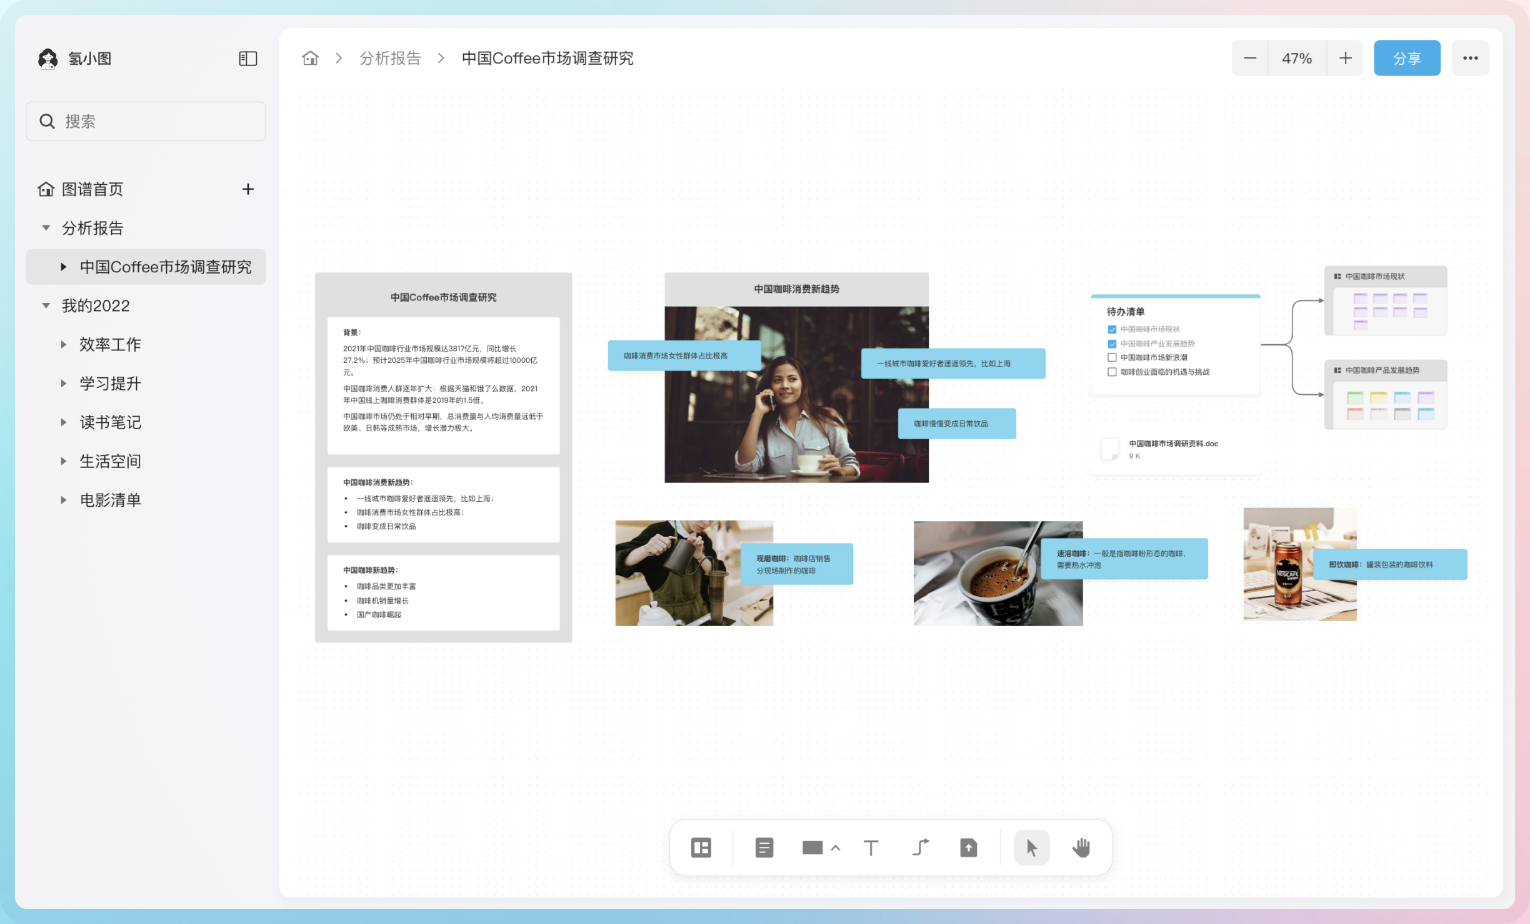
Task: Activate the hand pan tool
Action: [1081, 848]
